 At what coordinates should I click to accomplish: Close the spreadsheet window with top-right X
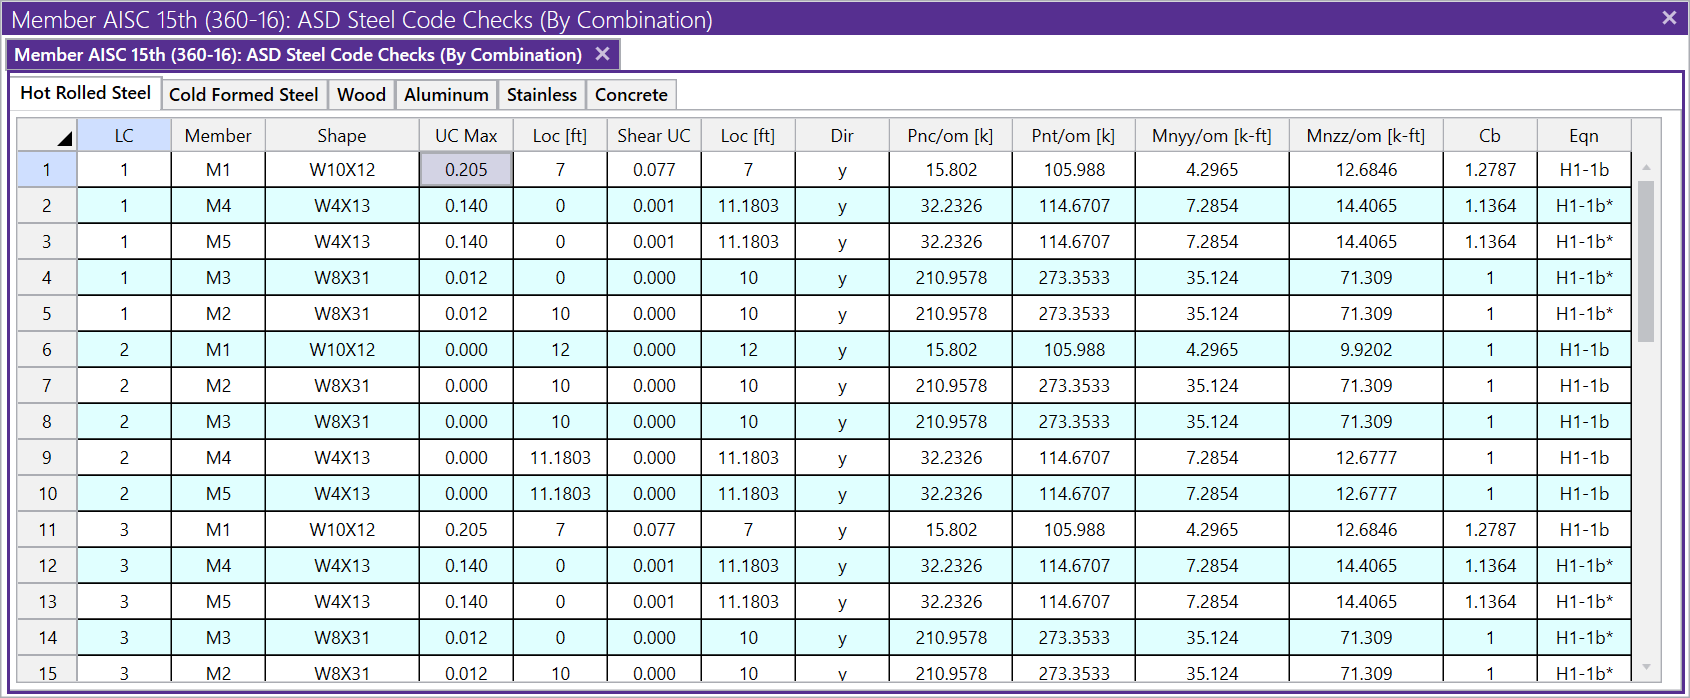(x=1669, y=18)
